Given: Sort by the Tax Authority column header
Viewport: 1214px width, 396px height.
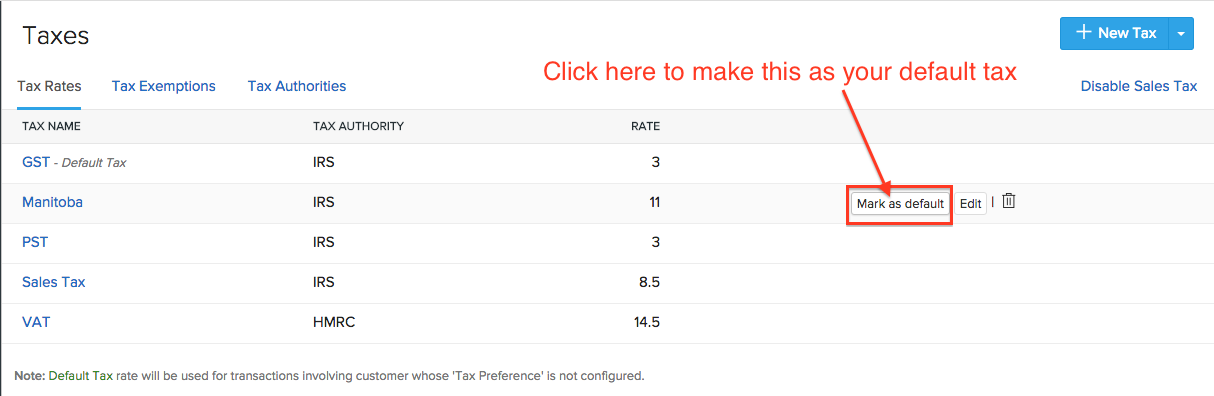Looking at the screenshot, I should click(358, 126).
